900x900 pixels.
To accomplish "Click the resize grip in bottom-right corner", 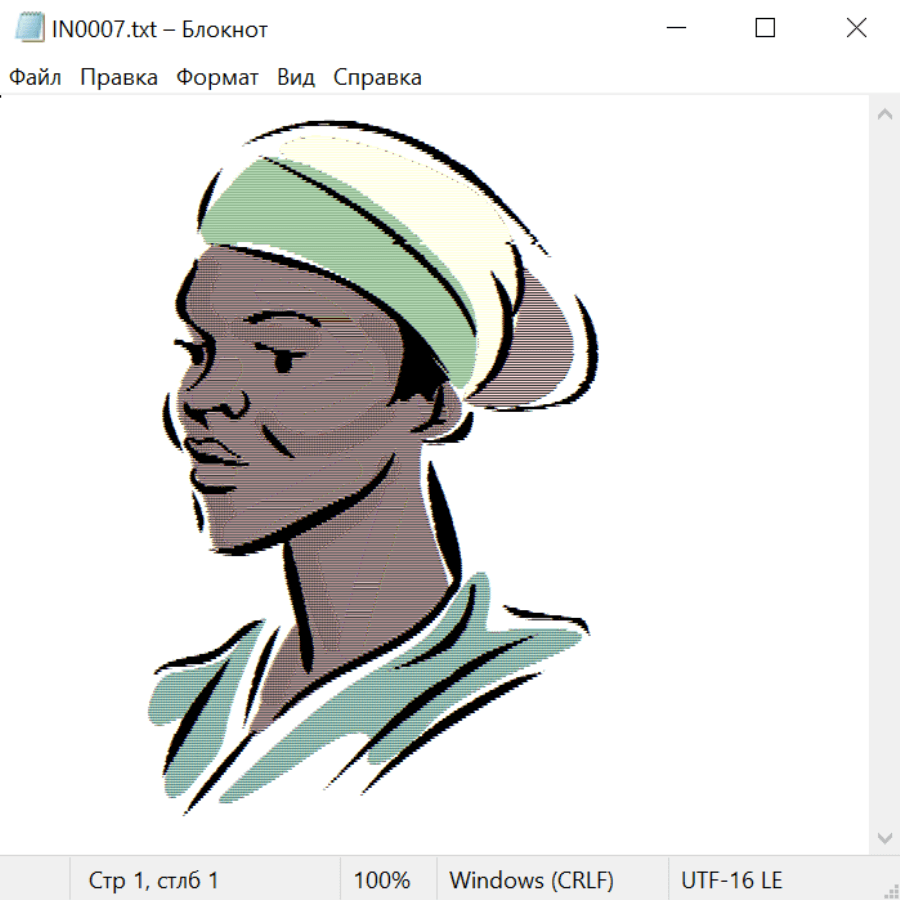I will 891,891.
